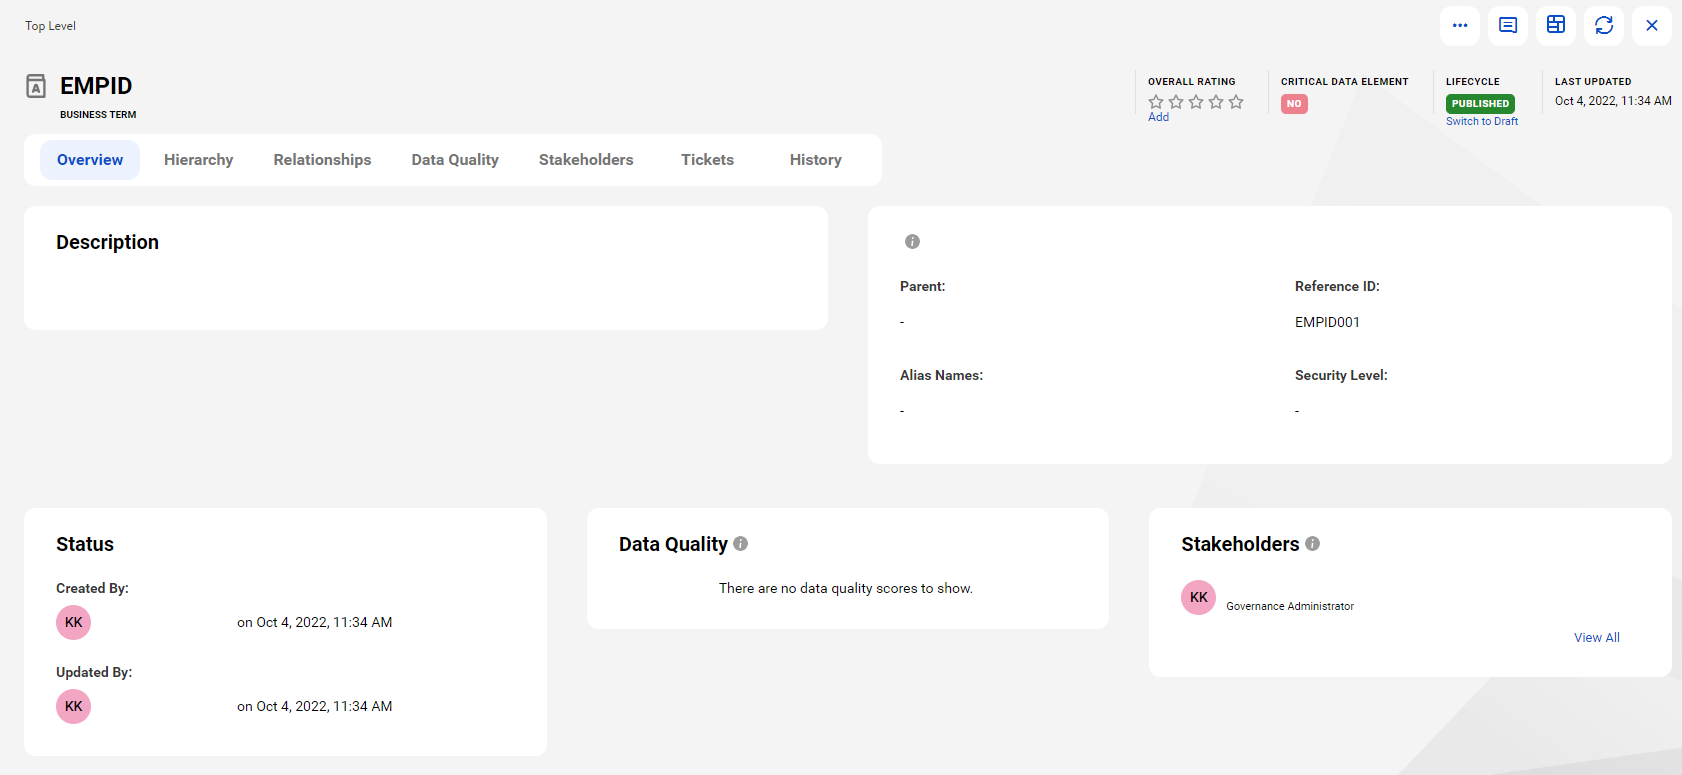Select the Overview tab
This screenshot has width=1682, height=775.
click(x=90, y=160)
